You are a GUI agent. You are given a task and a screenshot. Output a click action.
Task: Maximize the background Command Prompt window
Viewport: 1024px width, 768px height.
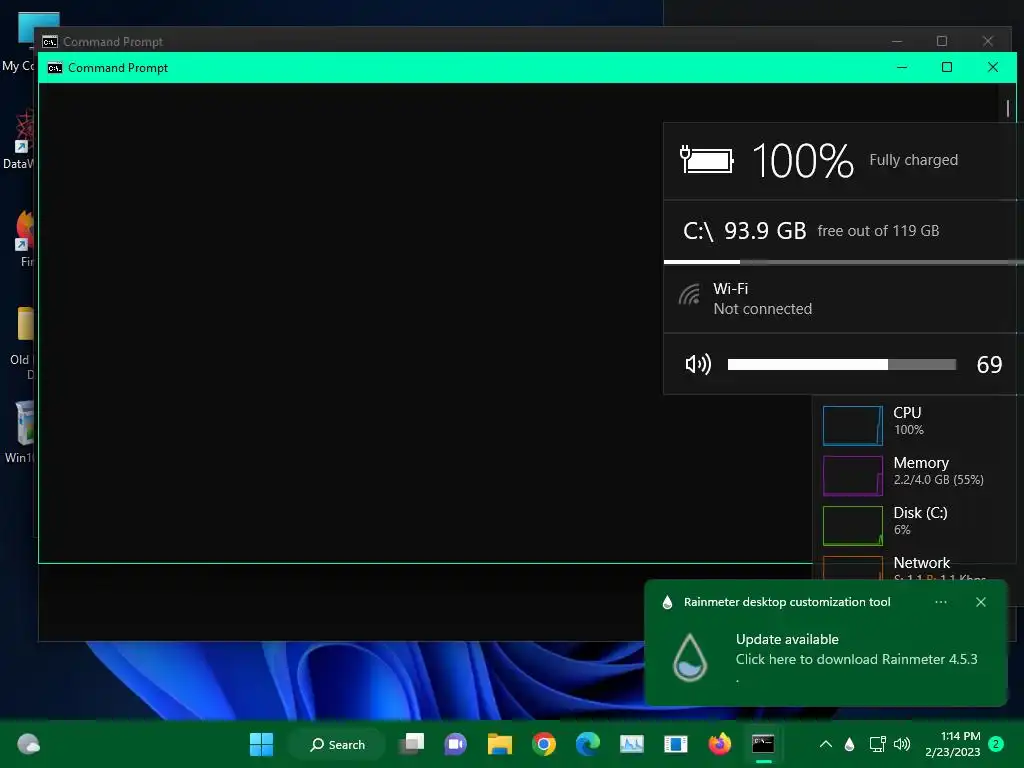(x=942, y=41)
